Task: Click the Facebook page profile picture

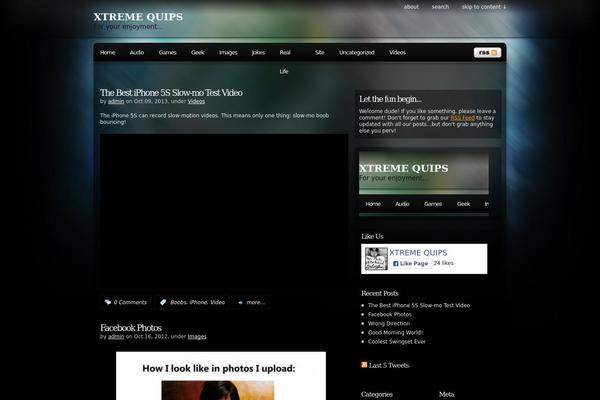Action: (376, 259)
